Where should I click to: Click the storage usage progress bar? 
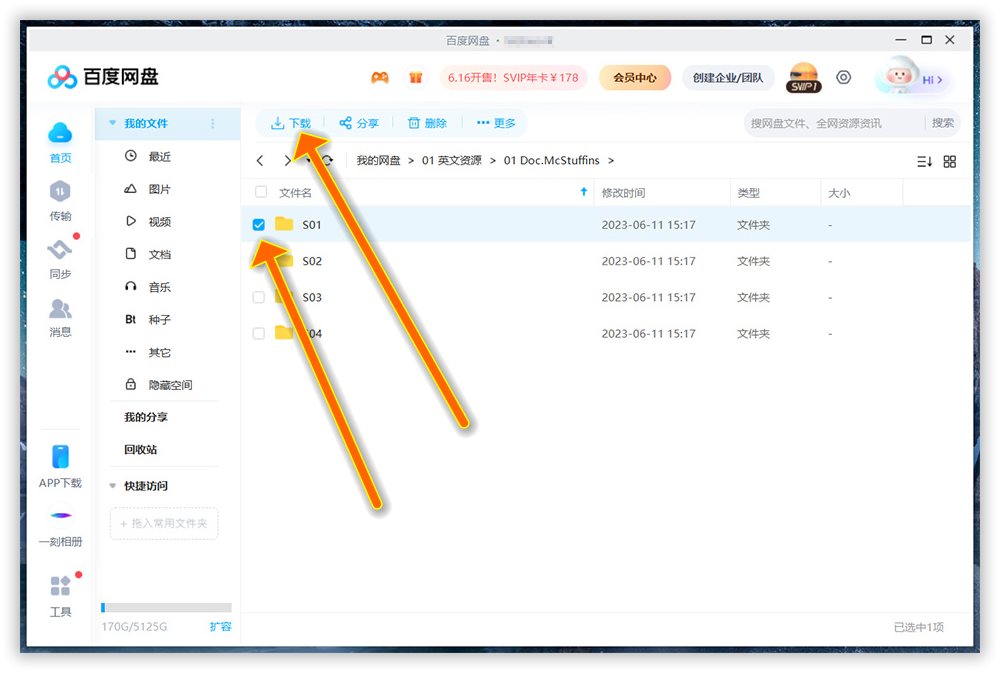165,608
